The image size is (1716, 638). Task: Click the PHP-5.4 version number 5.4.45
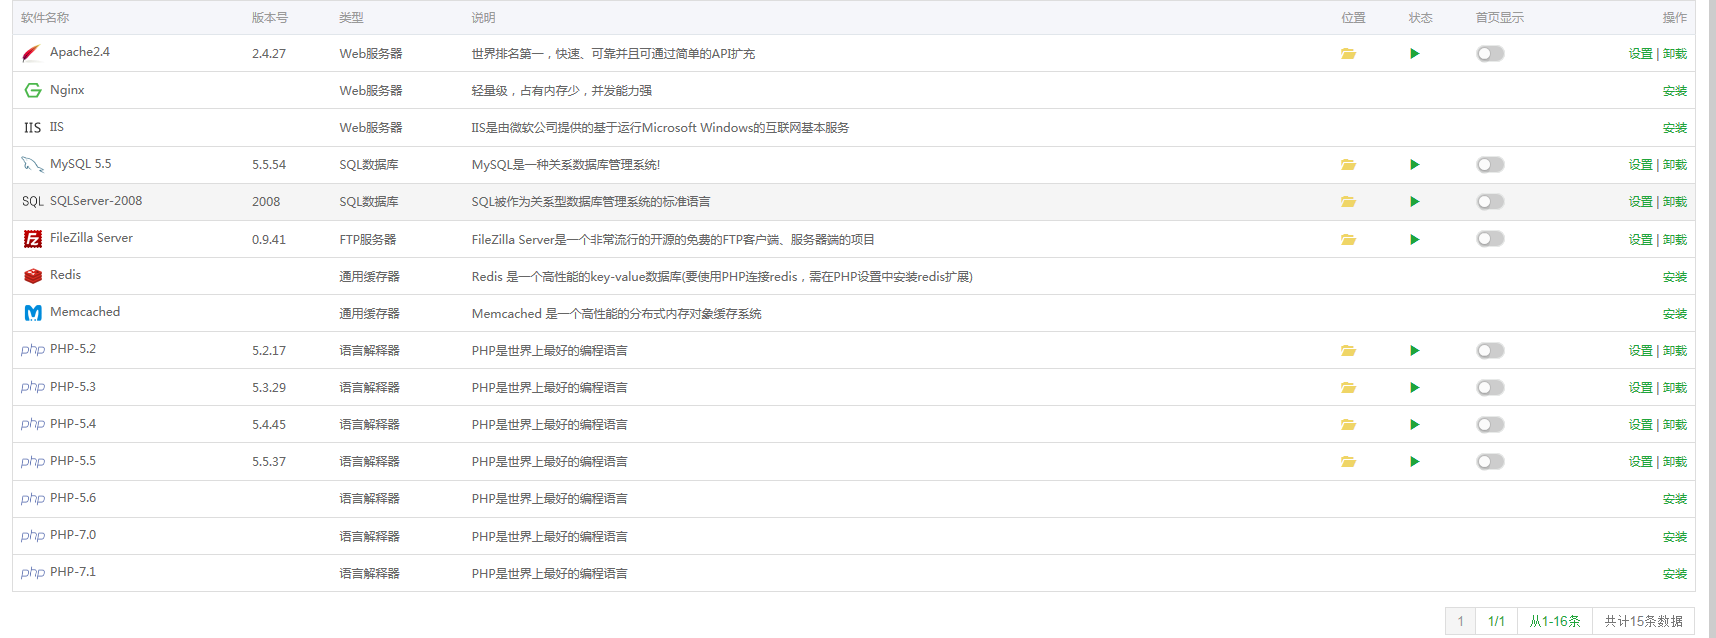pos(269,425)
